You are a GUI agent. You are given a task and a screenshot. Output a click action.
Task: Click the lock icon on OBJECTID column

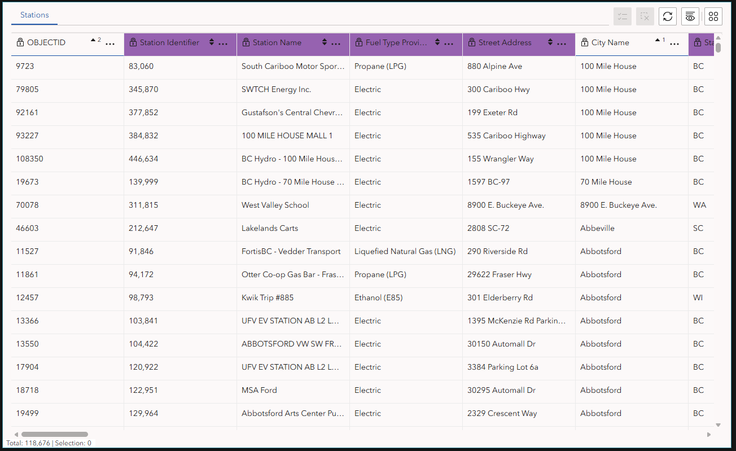pyautogui.click(x=20, y=43)
